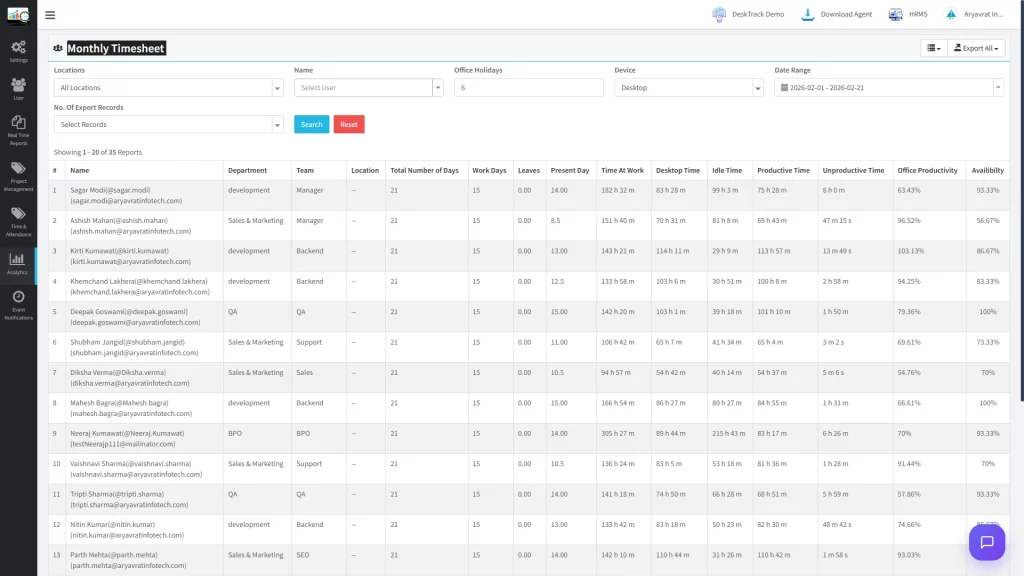Screen dimensions: 1024x576
Task: Click the Monthly Timesheet group icon
Action: point(58,48)
